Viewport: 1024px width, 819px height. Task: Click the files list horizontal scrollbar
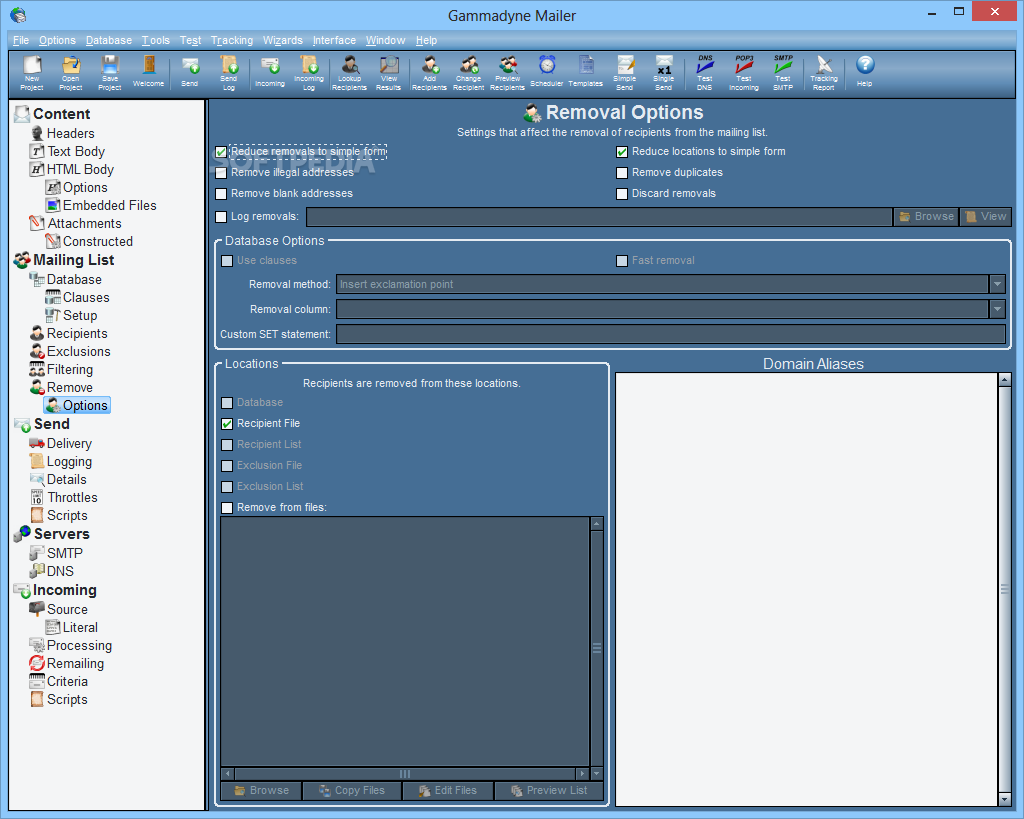click(405, 773)
